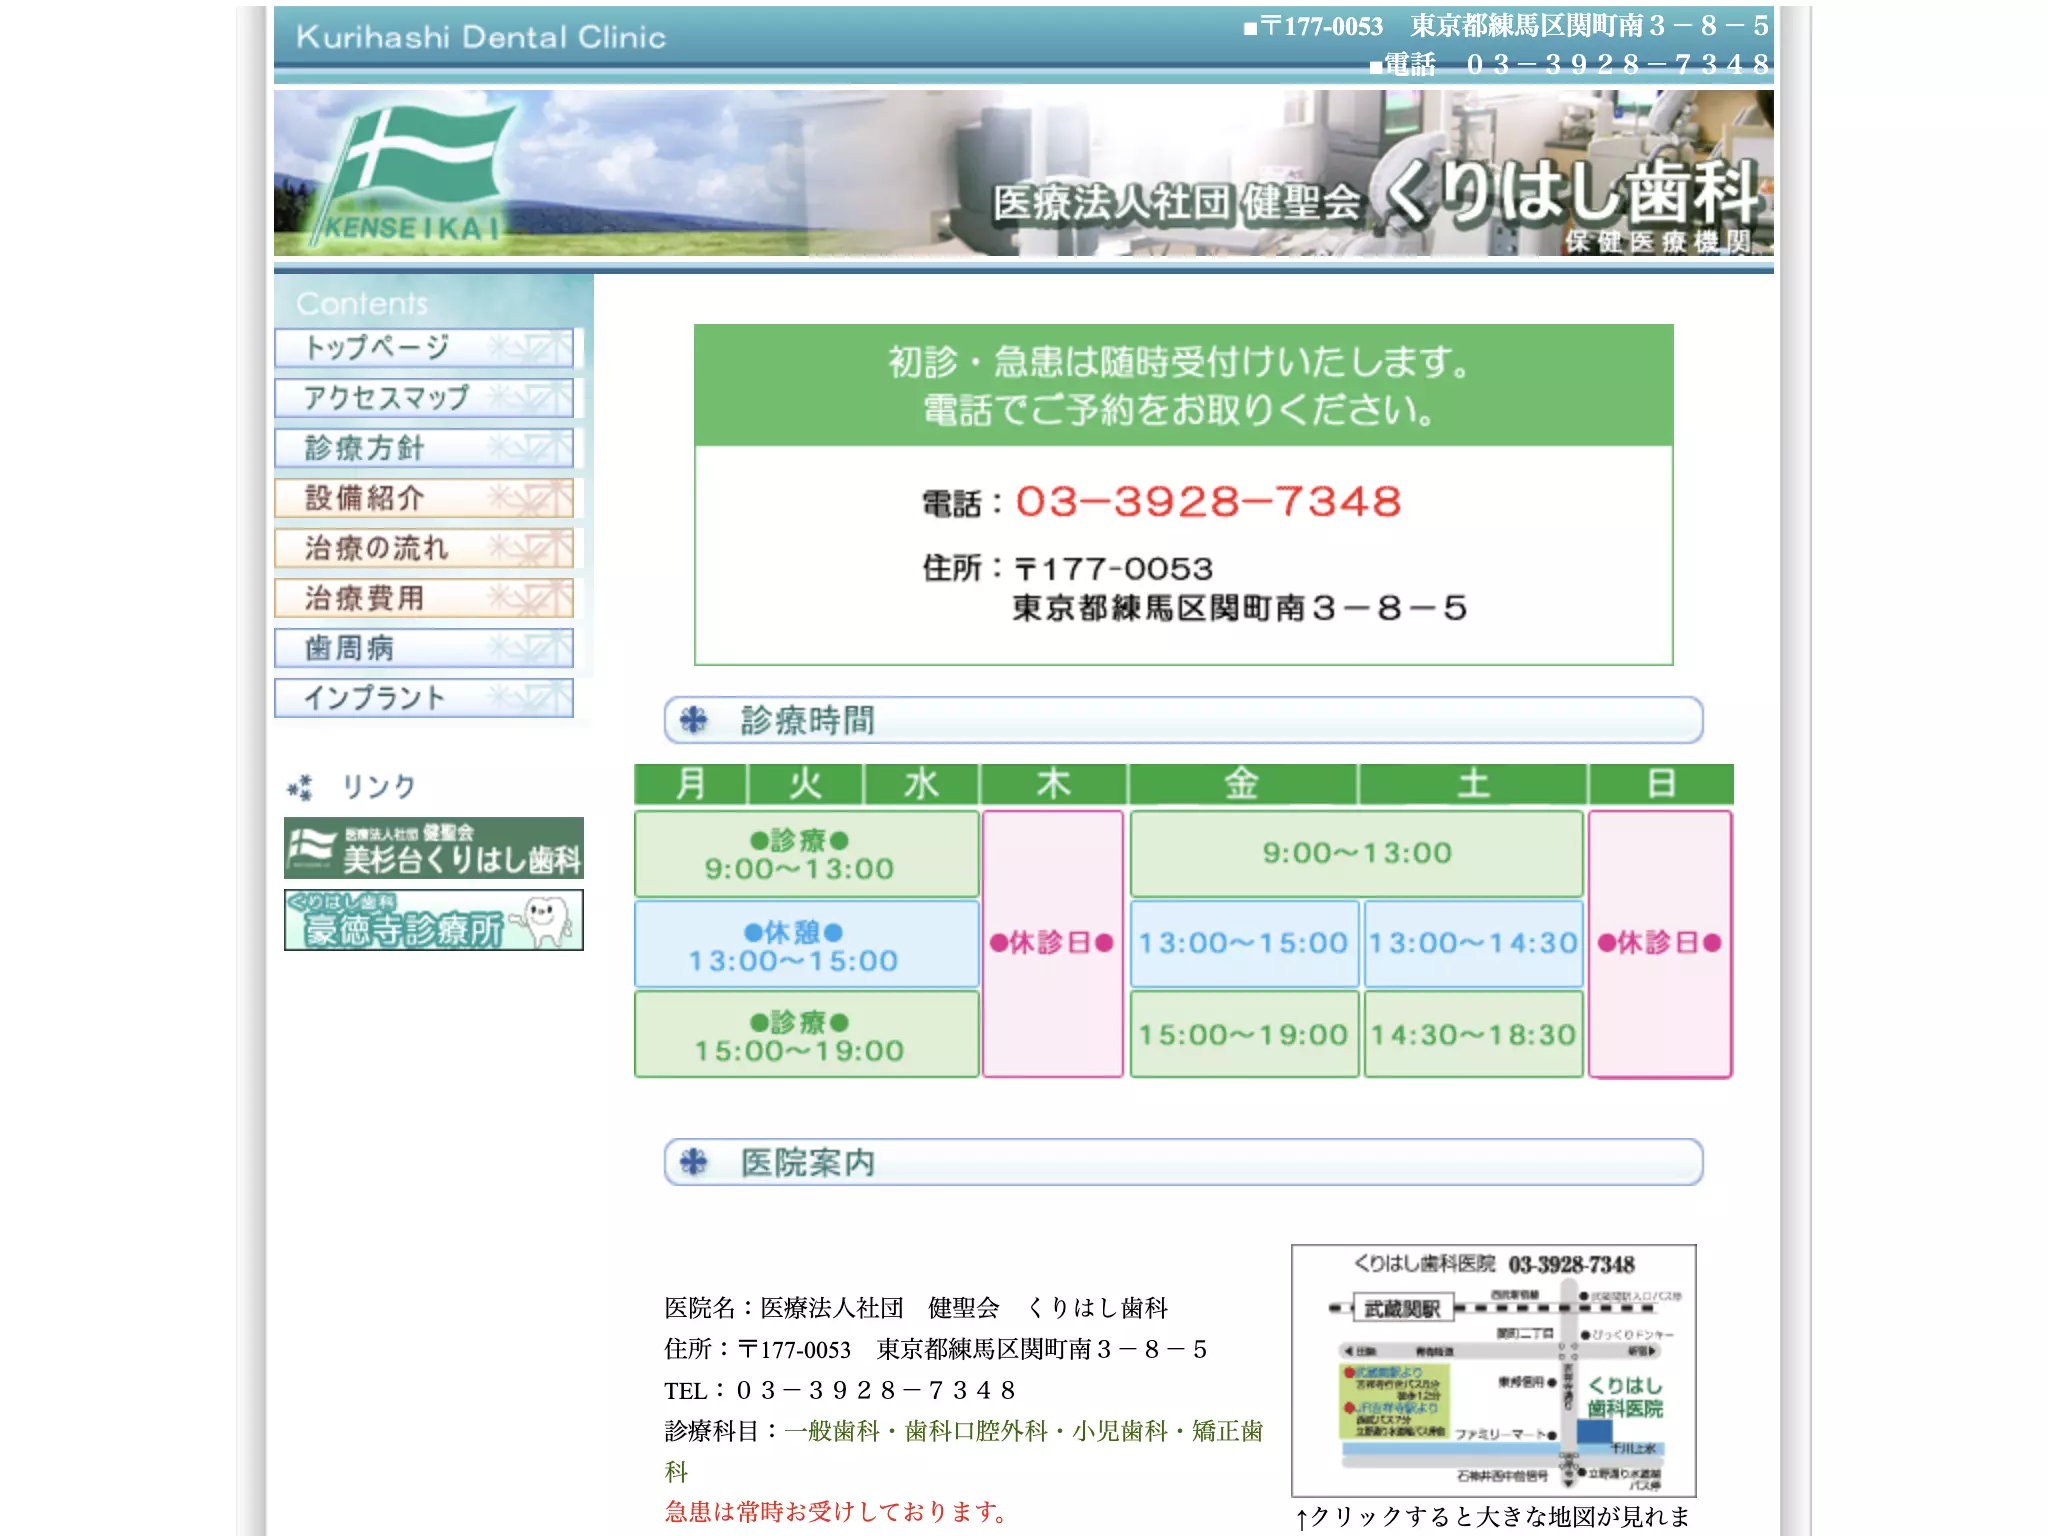The image size is (2048, 1536).
Task: Go to the 設備紹介 page
Action: click(424, 498)
